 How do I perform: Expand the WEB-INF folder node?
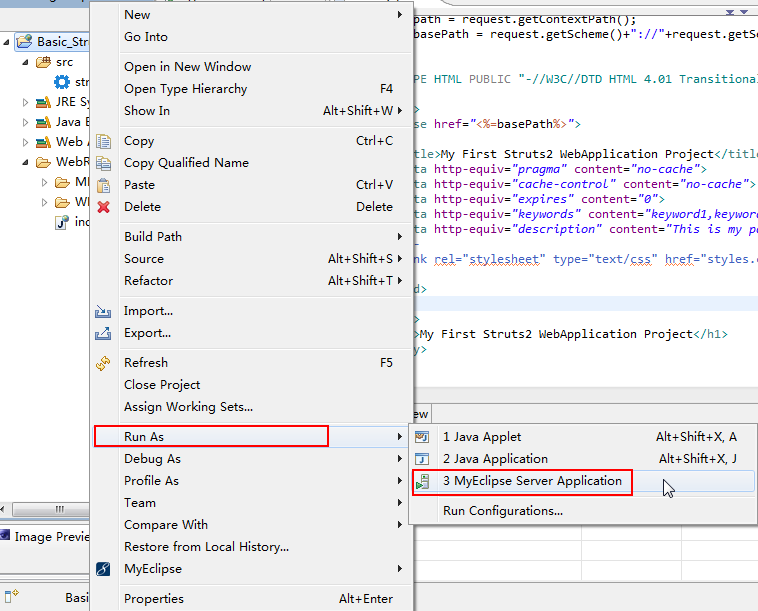[44, 203]
